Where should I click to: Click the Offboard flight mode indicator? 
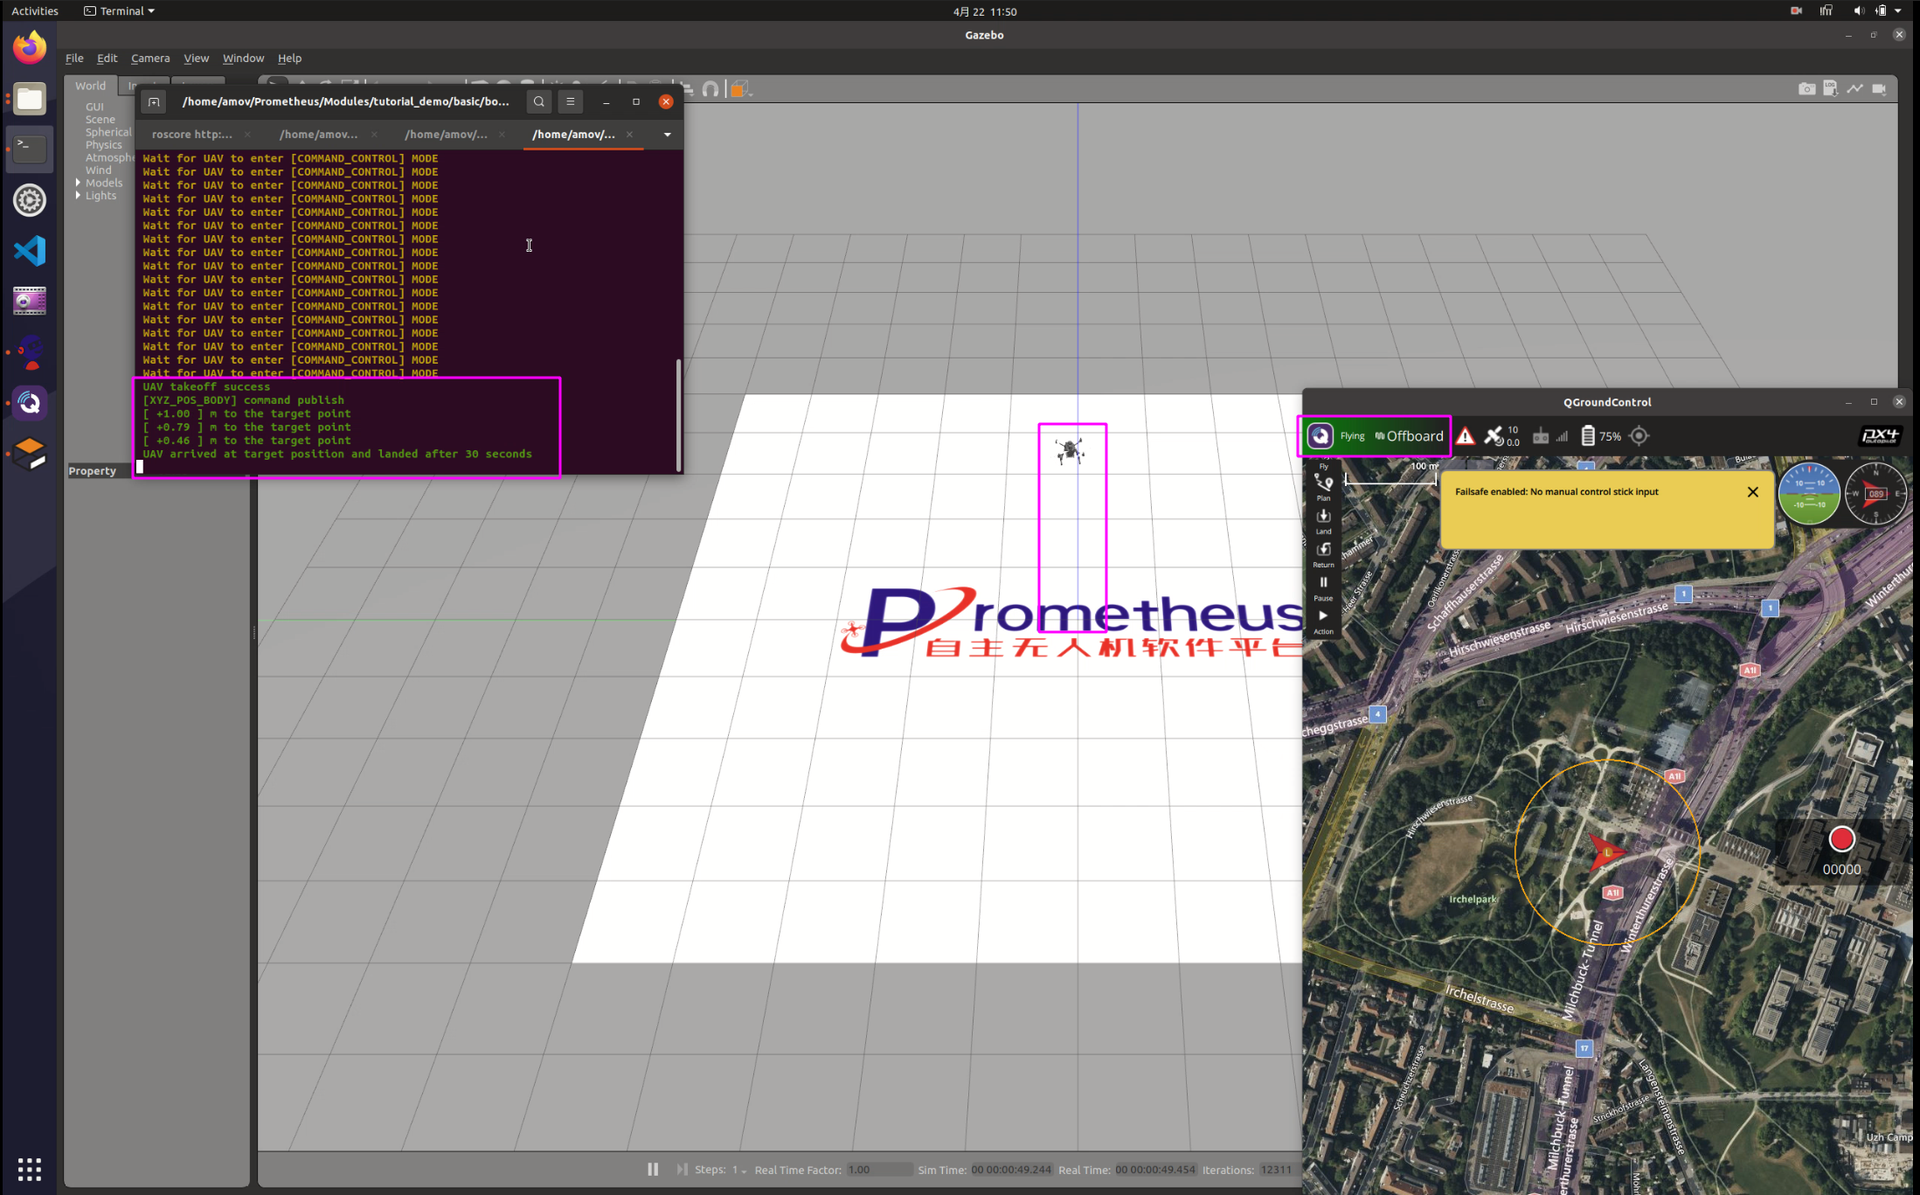click(1409, 436)
